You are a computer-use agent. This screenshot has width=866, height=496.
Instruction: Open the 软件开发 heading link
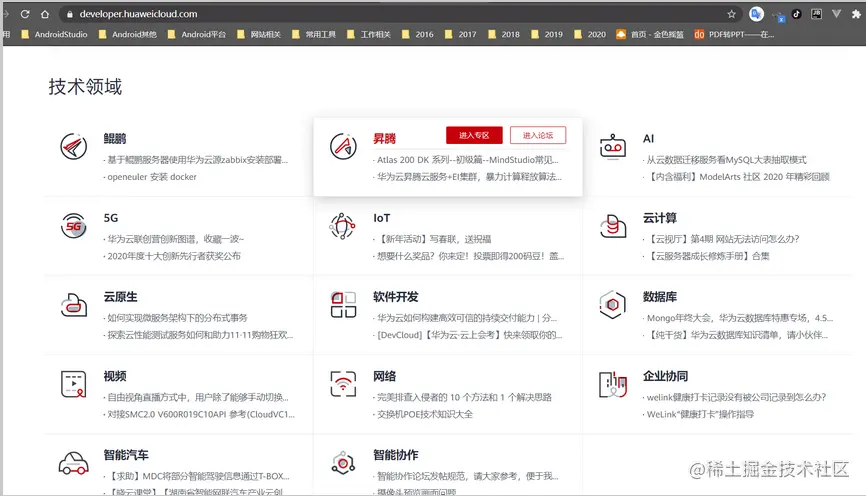(396, 297)
